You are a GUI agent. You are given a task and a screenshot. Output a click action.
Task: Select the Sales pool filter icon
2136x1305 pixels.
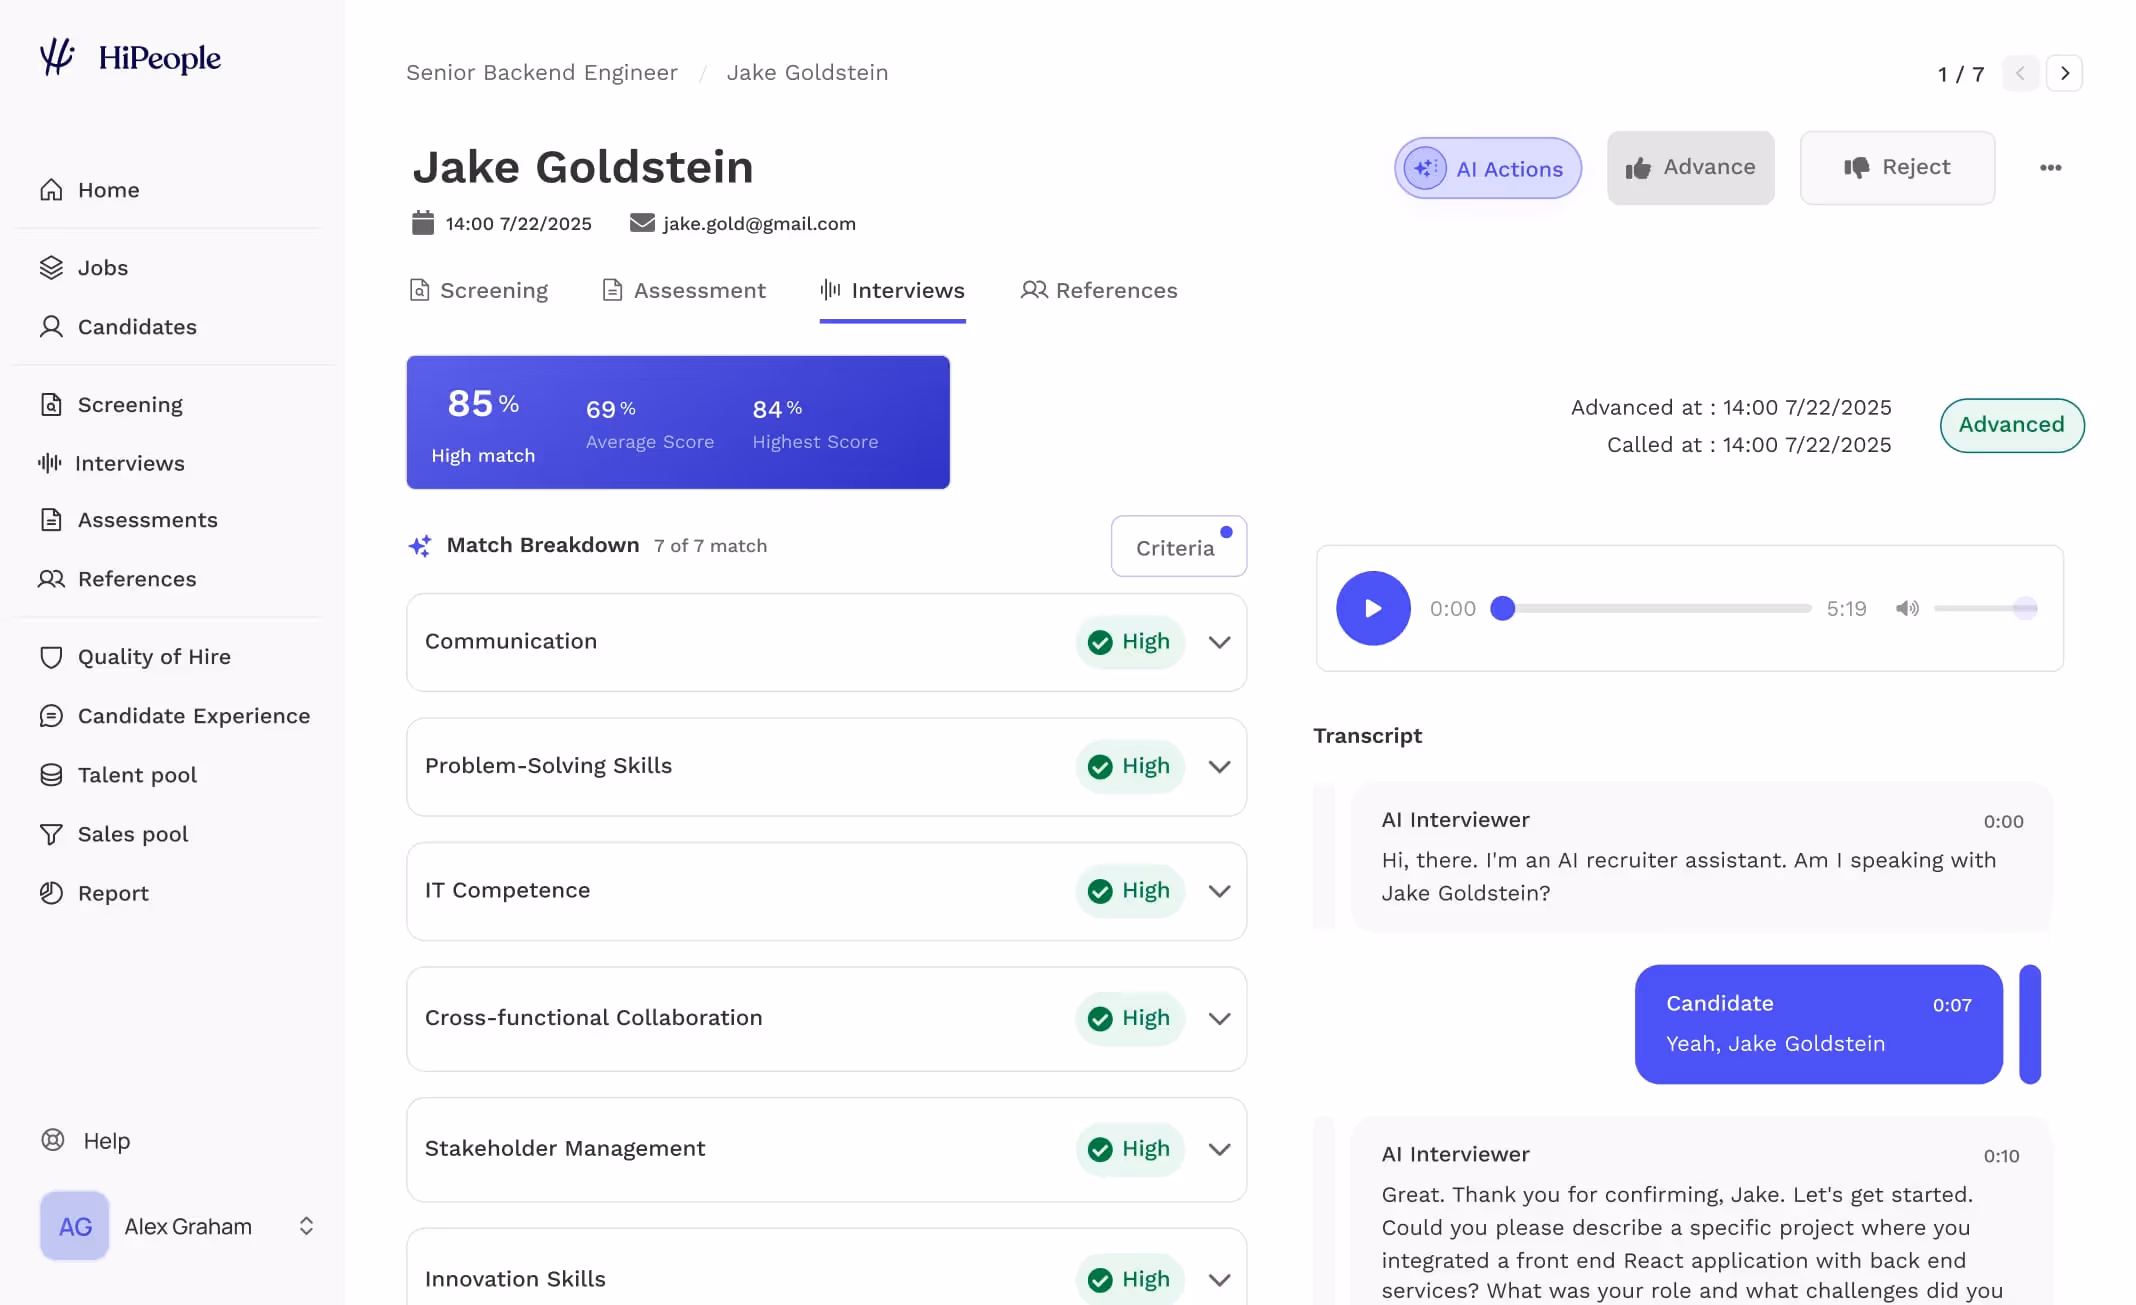51,833
